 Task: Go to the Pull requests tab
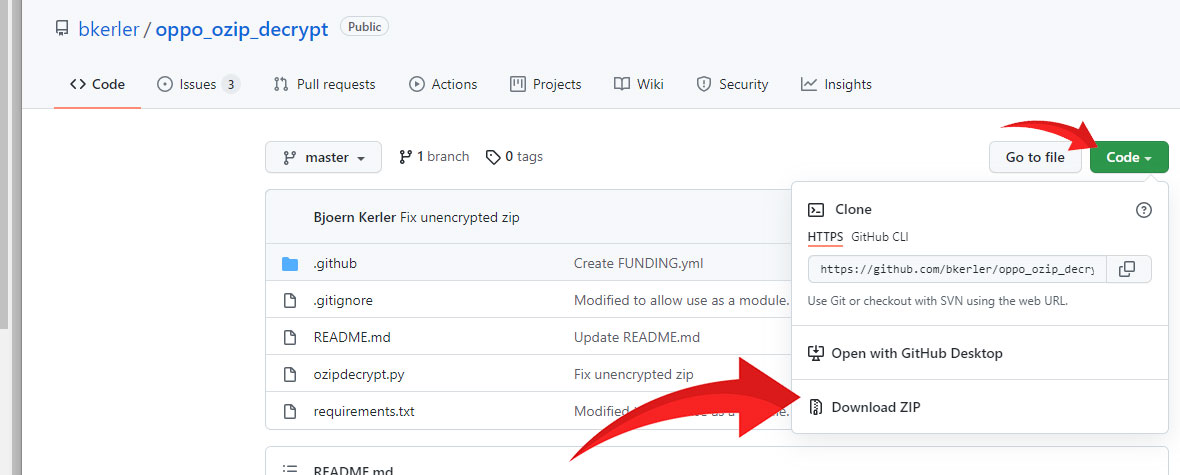pos(324,84)
